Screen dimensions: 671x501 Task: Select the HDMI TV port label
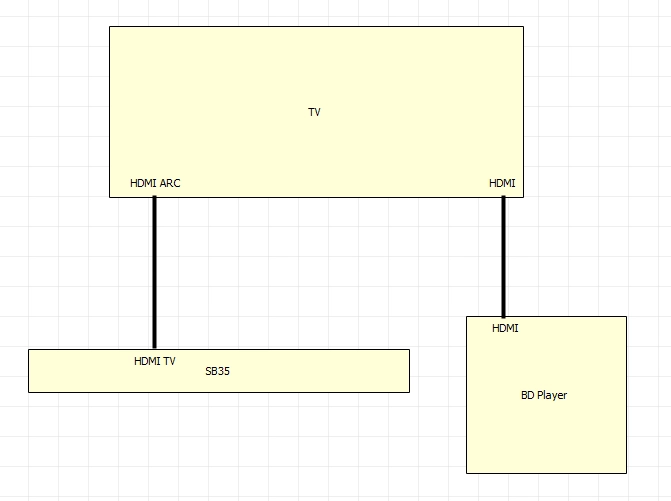tap(154, 361)
